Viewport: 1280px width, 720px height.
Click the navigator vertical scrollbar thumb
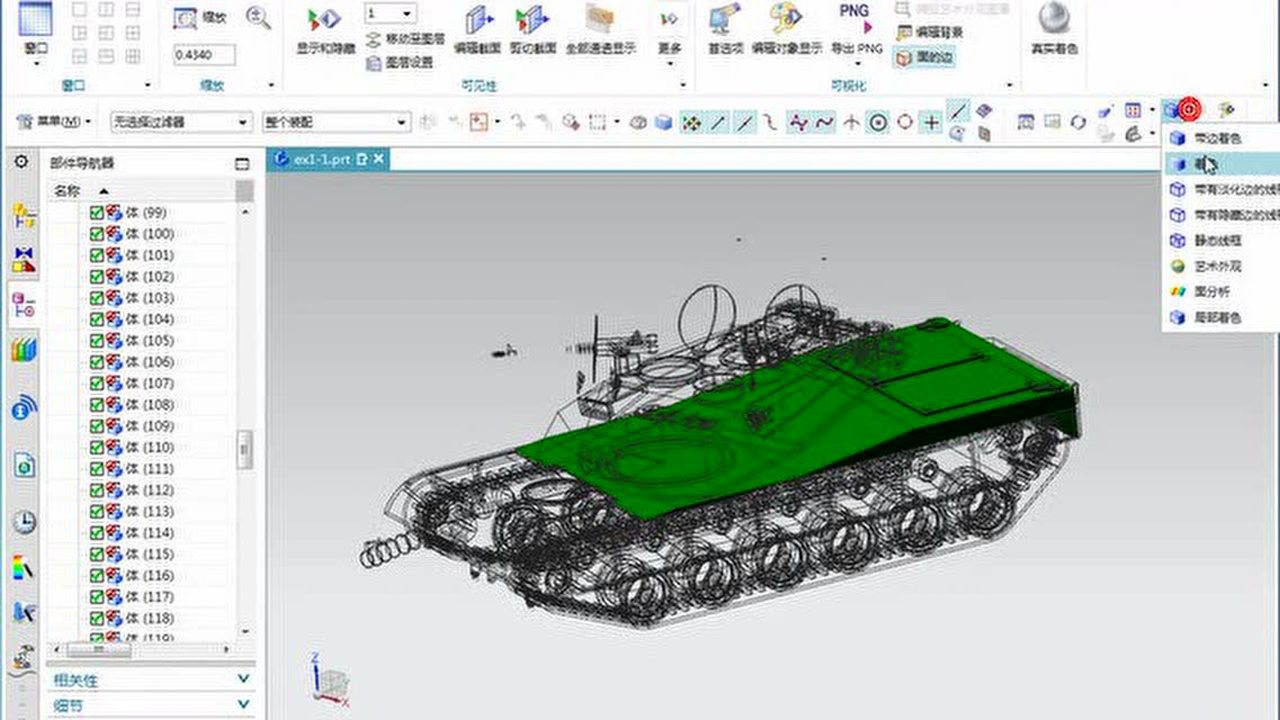245,450
